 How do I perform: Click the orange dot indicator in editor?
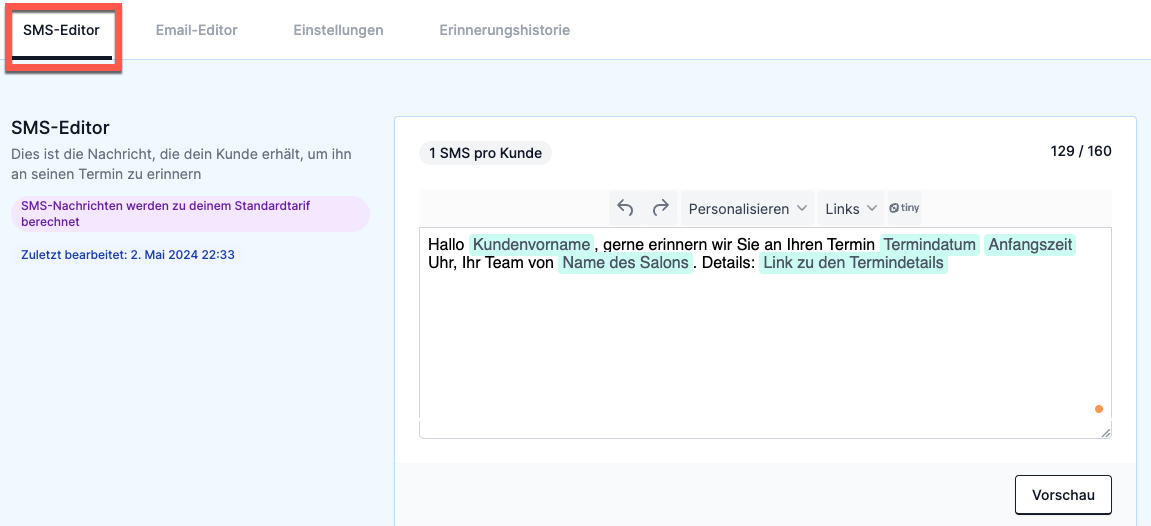[1099, 409]
